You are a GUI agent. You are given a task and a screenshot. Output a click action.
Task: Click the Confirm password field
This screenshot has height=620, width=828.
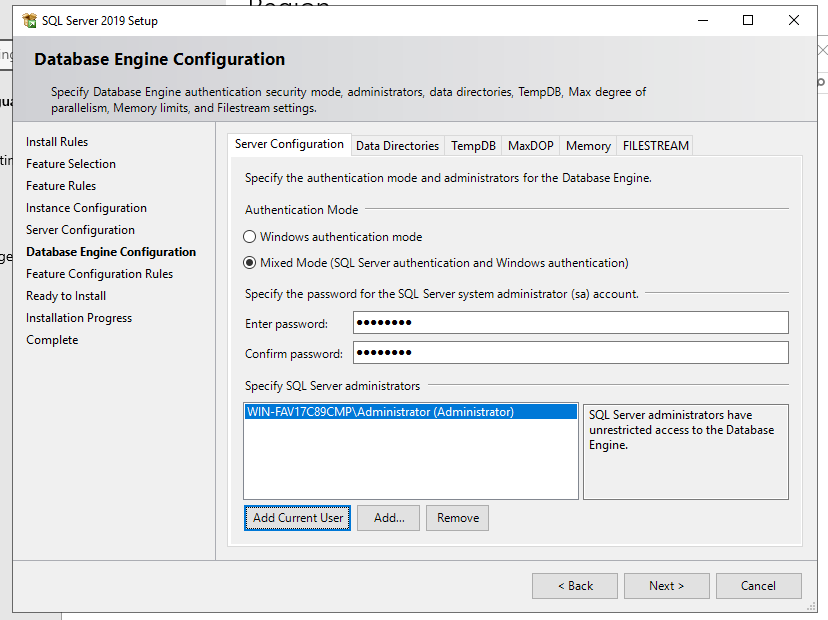[571, 353]
